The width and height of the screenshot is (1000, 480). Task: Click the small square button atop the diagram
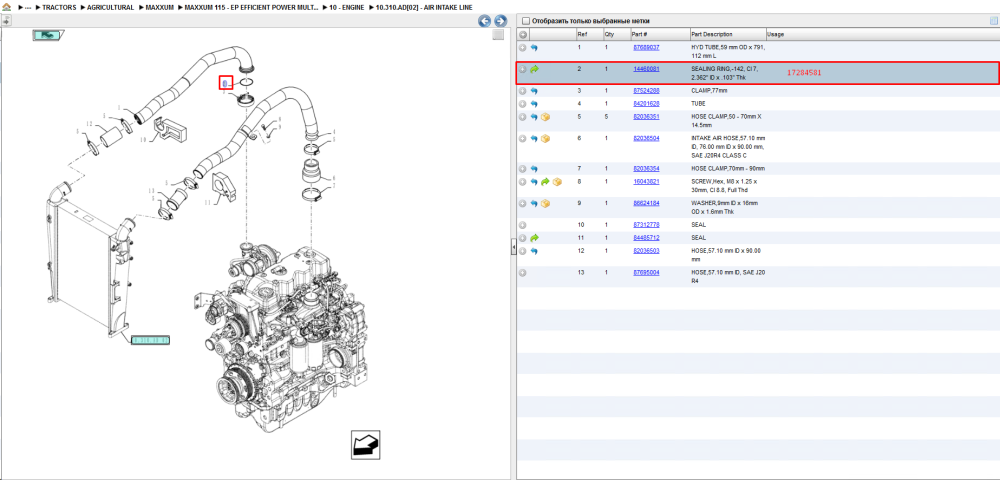[499, 35]
